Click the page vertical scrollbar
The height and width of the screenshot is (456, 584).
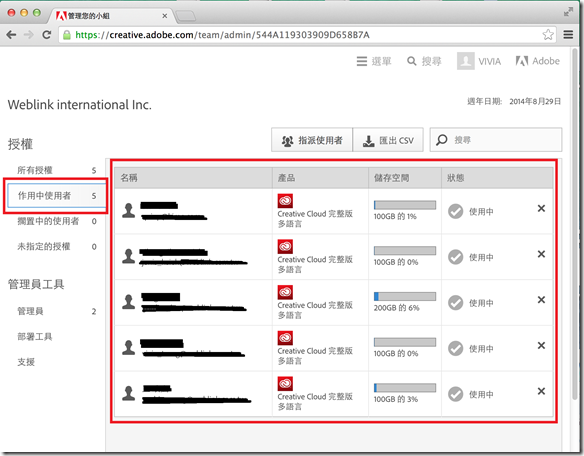[575, 224]
